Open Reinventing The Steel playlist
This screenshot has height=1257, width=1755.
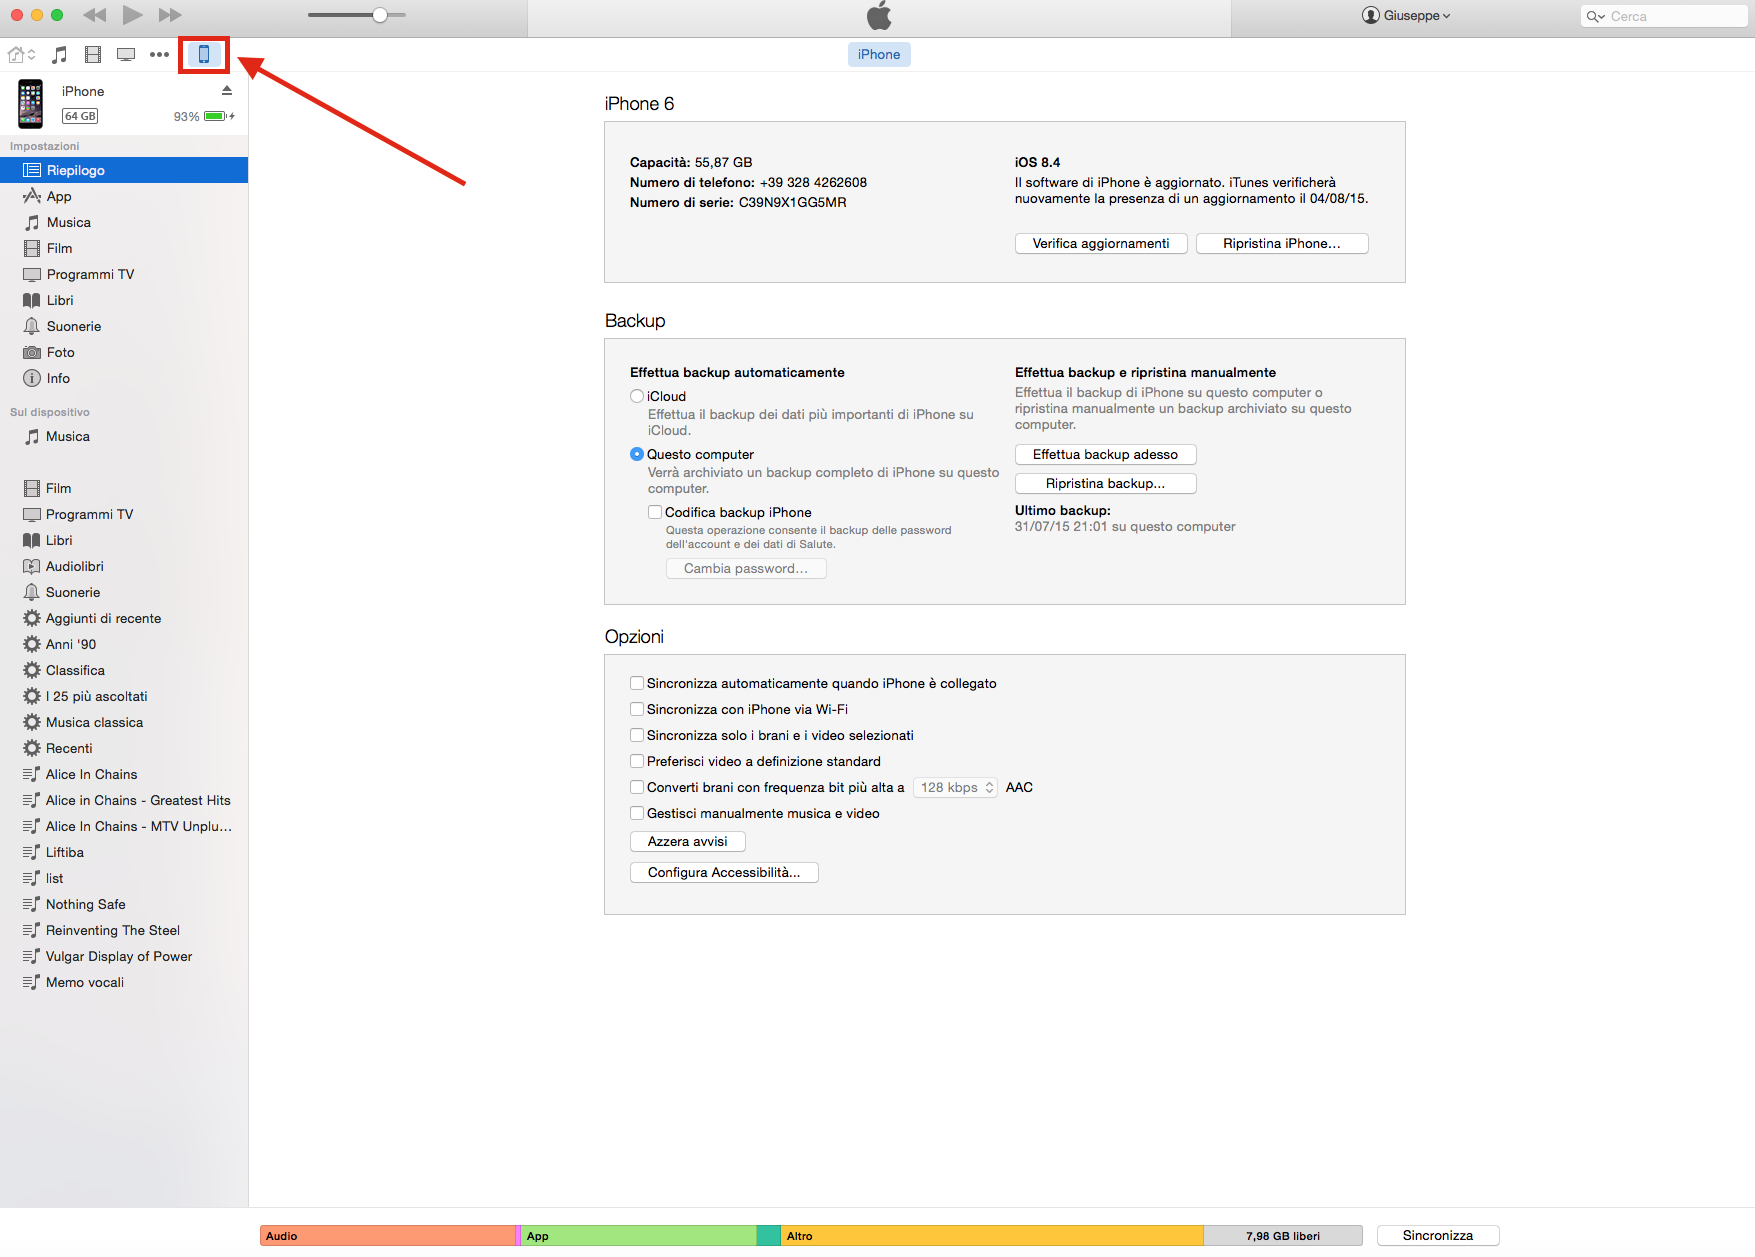coord(124,930)
